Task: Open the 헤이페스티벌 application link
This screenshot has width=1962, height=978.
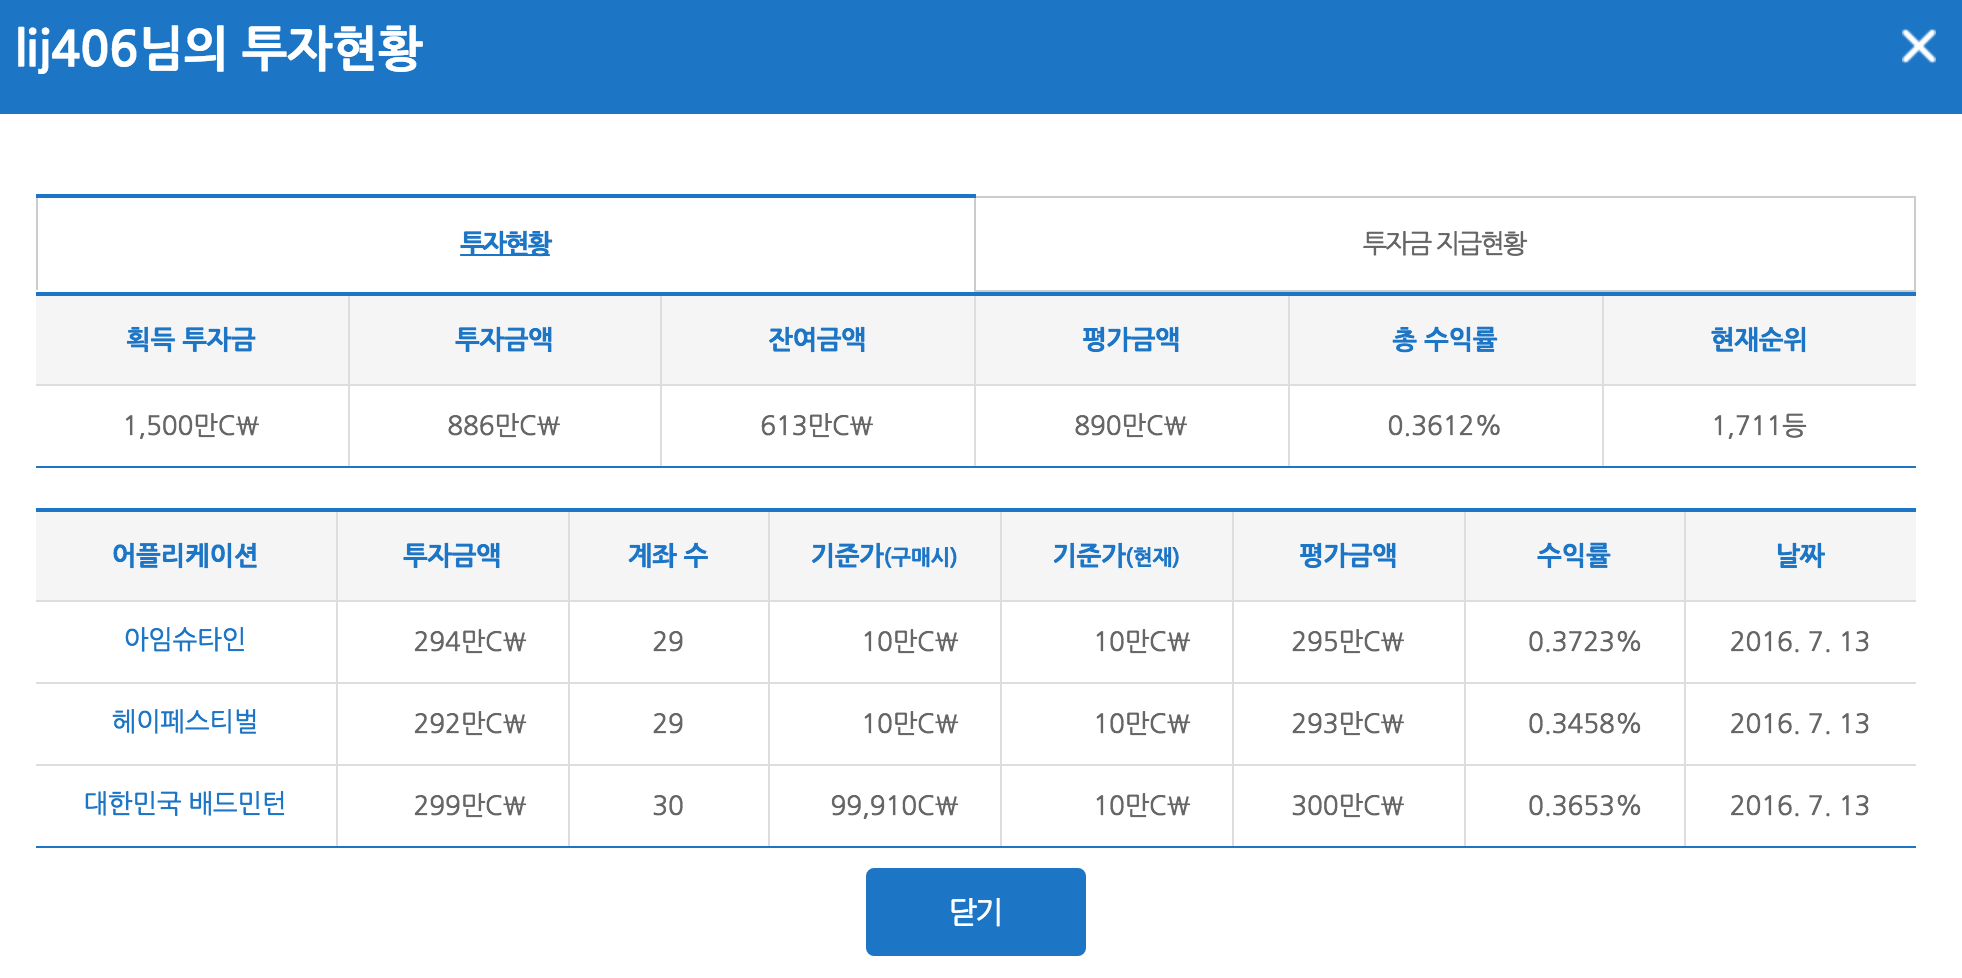Action: click(185, 721)
